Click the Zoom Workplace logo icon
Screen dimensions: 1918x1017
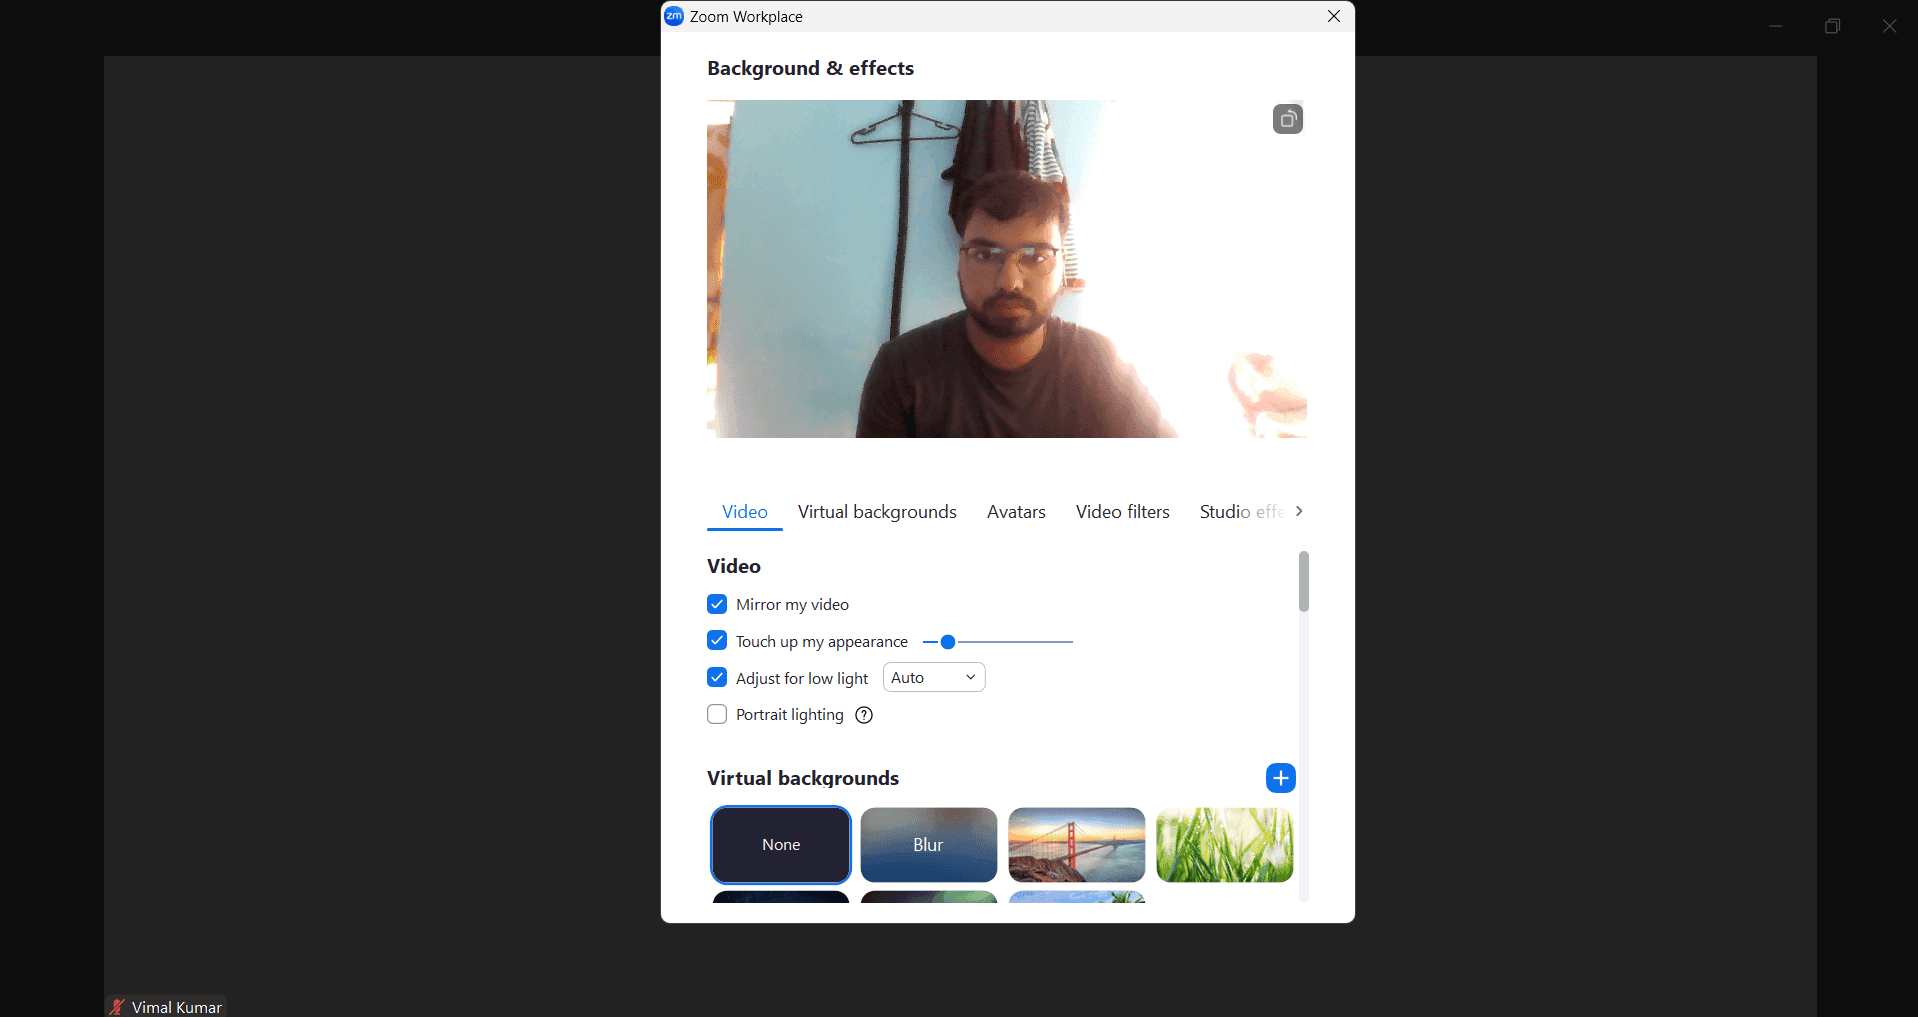coord(674,16)
